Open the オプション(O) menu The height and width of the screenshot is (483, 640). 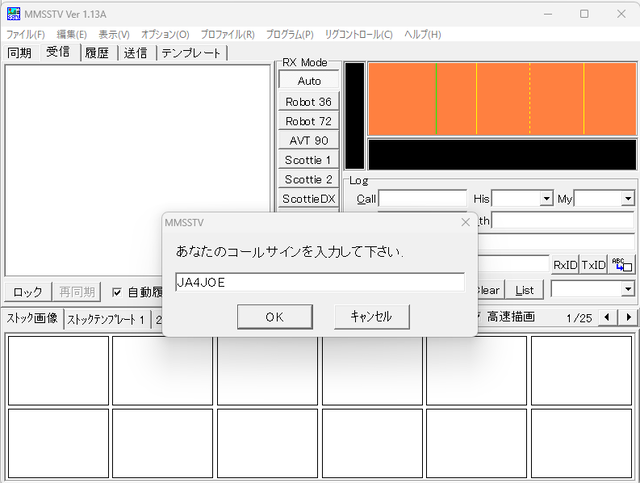pyautogui.click(x=165, y=35)
